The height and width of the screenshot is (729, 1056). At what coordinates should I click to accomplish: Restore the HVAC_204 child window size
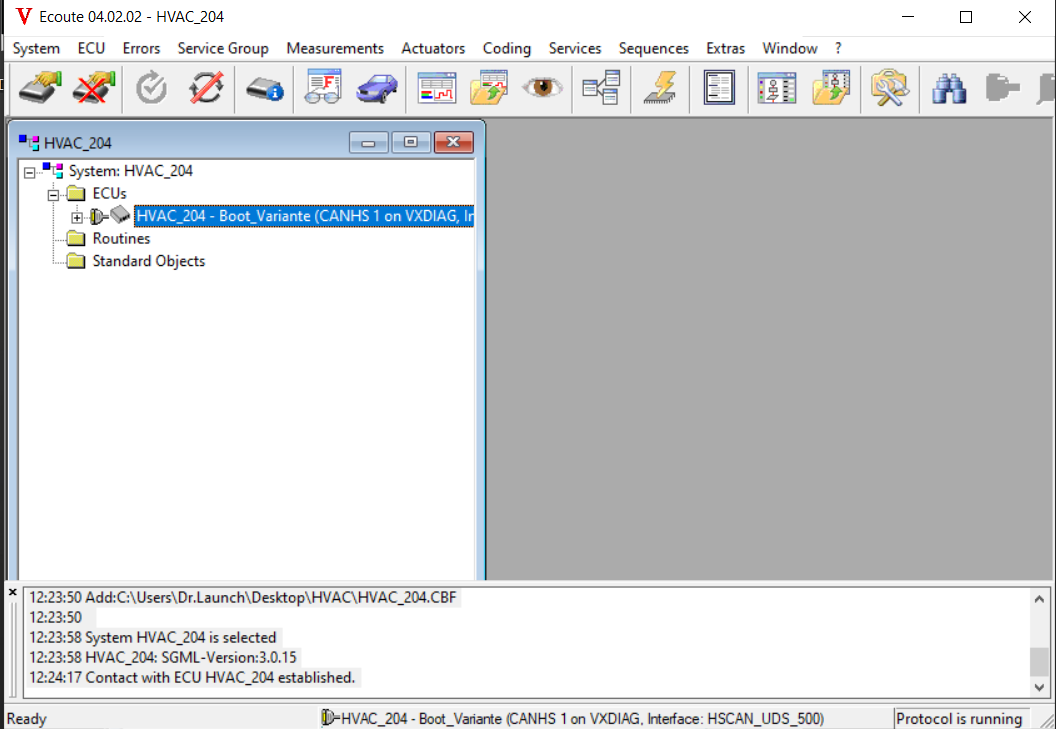click(x=410, y=142)
